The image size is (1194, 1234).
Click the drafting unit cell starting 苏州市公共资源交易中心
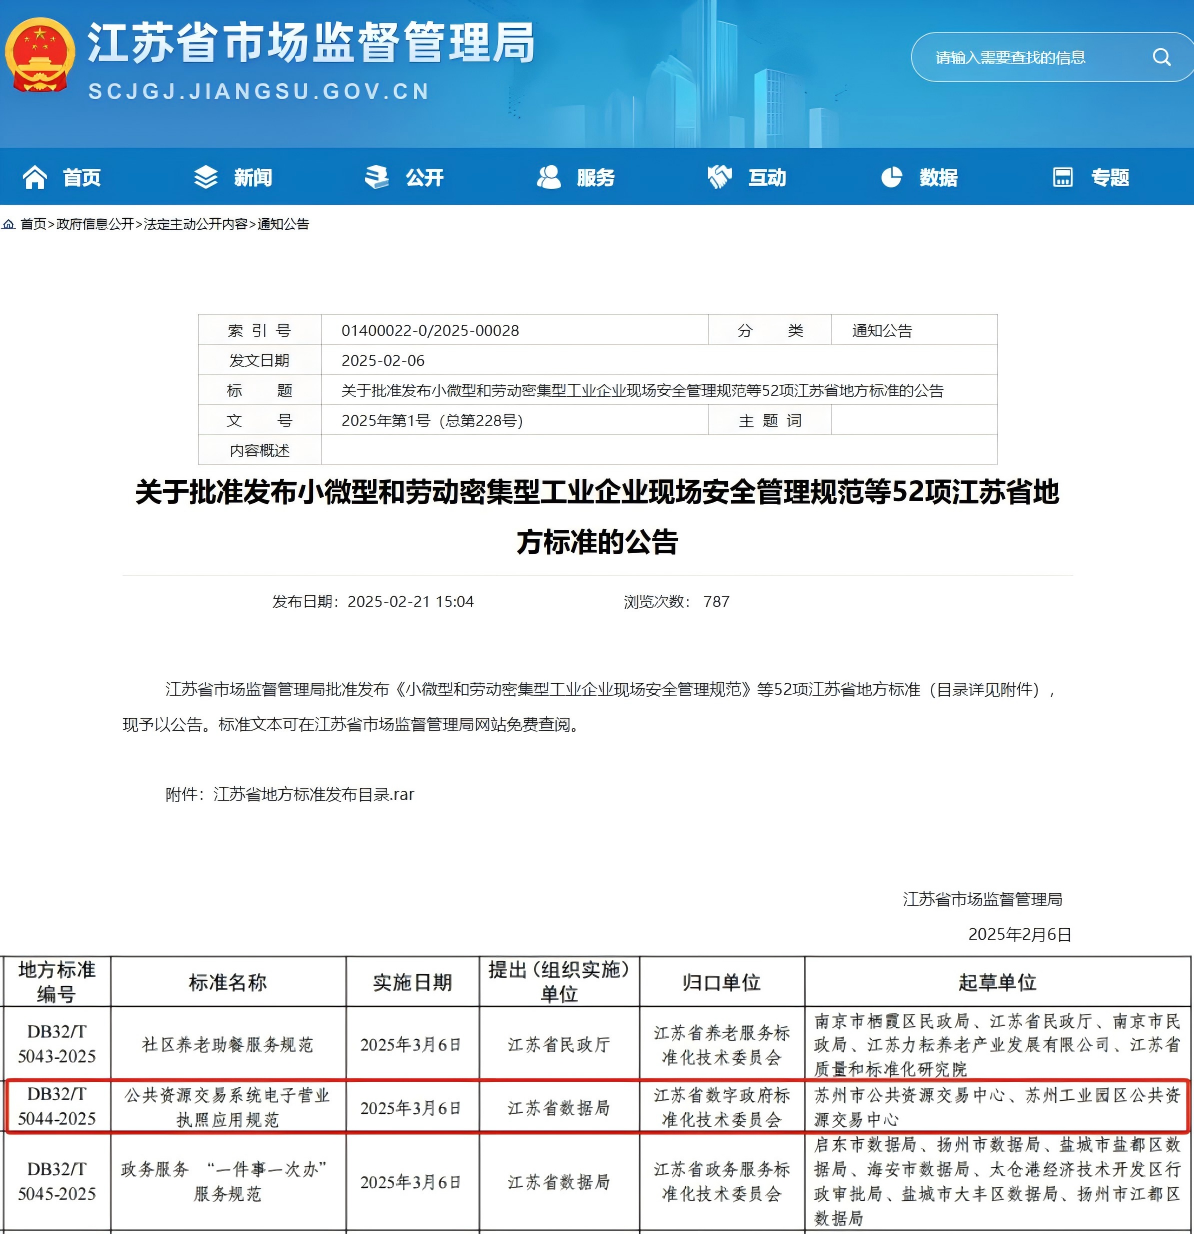998,1107
